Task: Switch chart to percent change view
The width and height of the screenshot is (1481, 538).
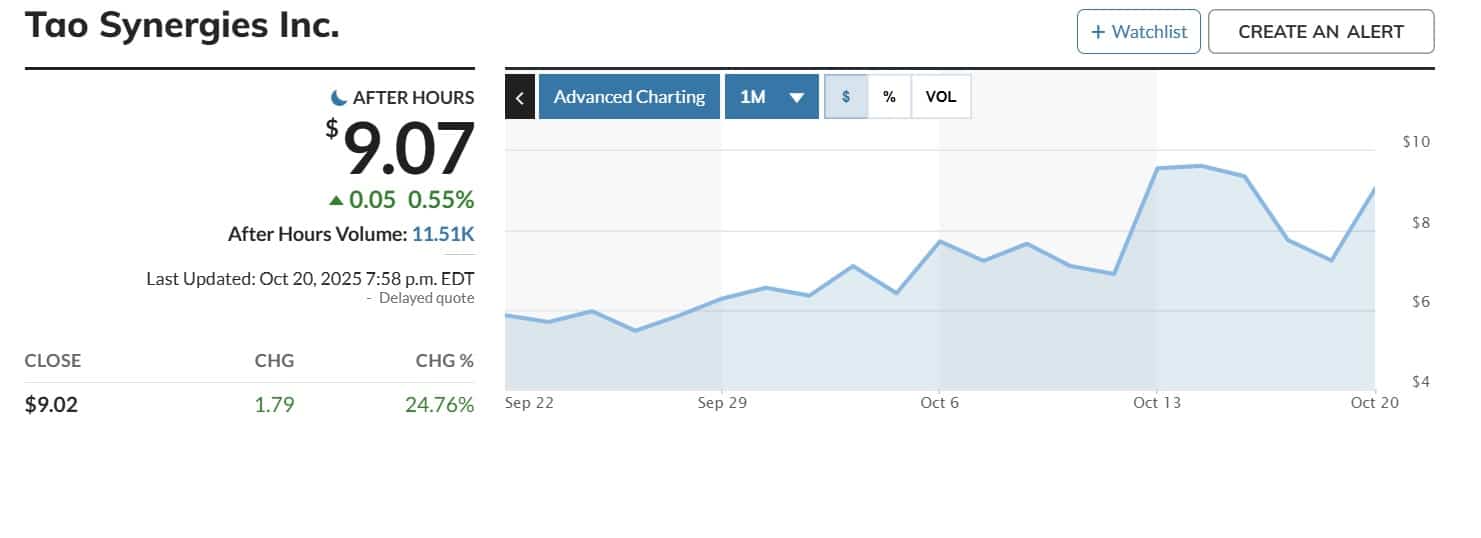Action: coord(889,97)
